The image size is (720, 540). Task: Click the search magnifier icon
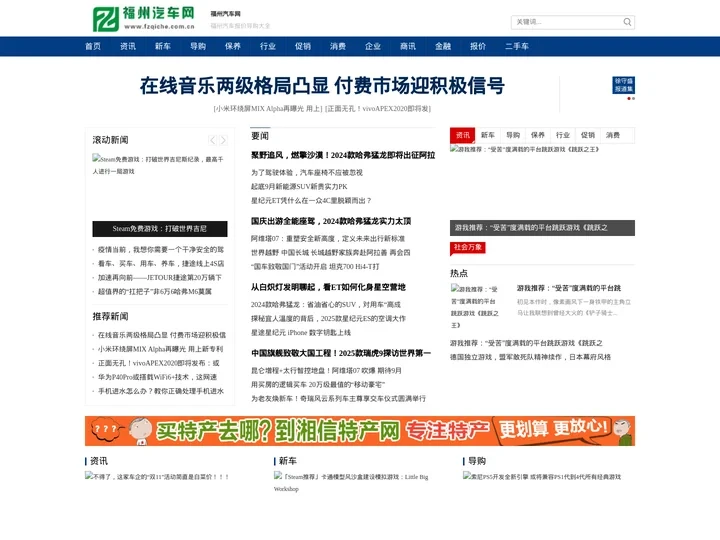pyautogui.click(x=627, y=22)
